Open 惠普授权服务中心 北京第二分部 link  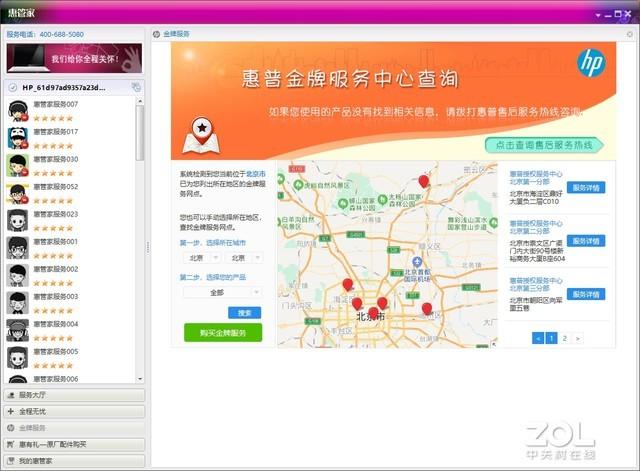[x=536, y=227]
